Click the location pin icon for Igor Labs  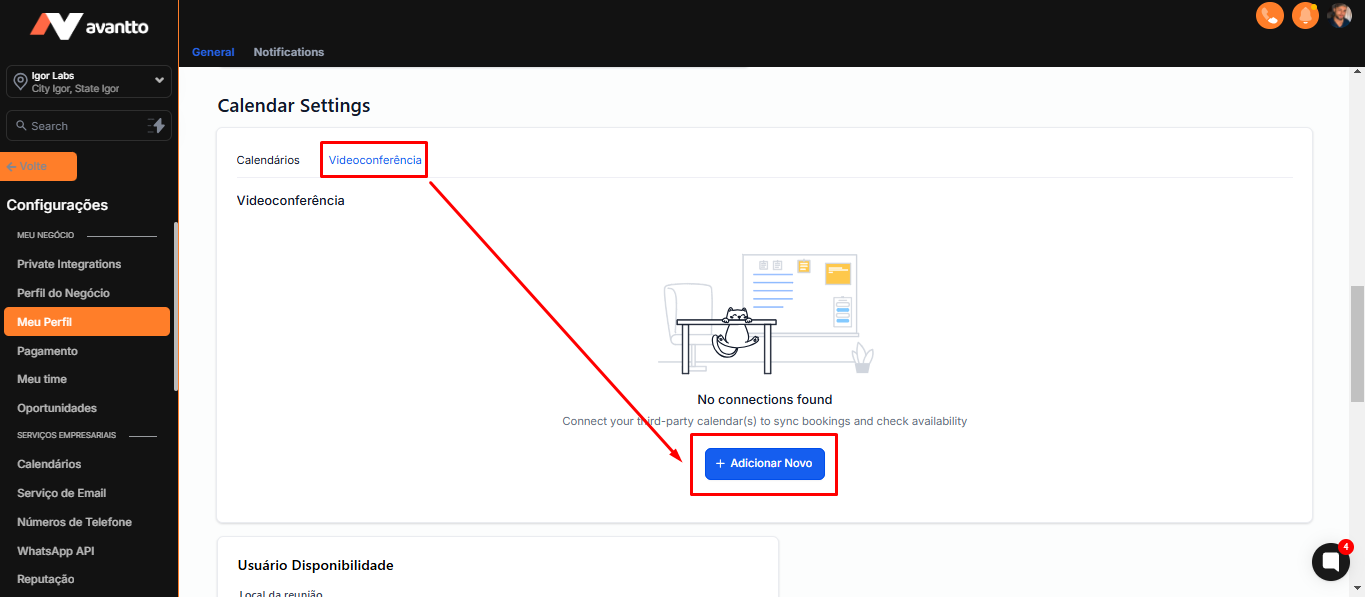tap(20, 82)
